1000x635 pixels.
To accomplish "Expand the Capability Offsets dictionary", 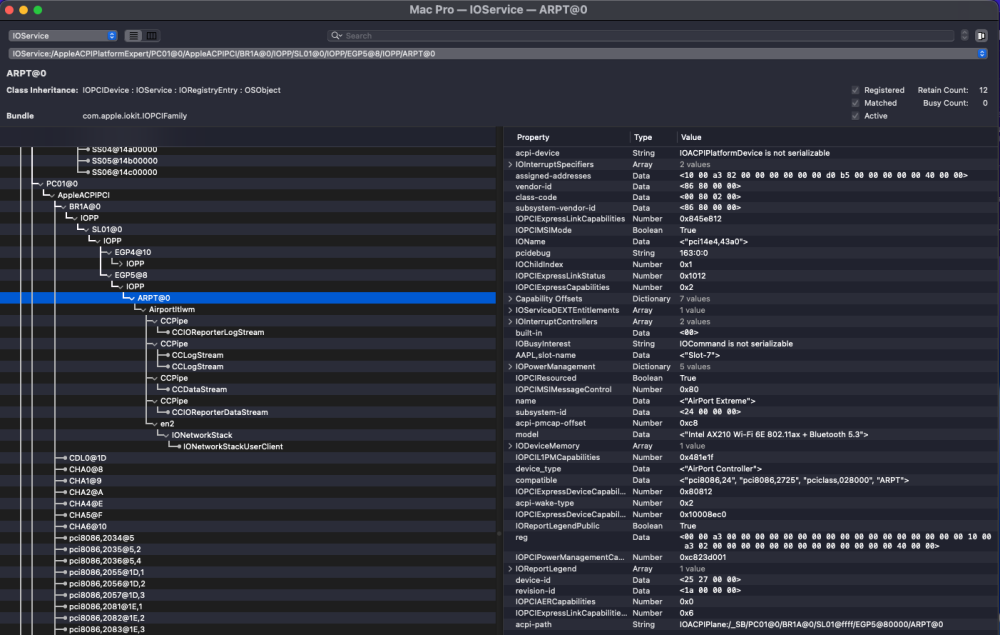I will tap(510, 298).
